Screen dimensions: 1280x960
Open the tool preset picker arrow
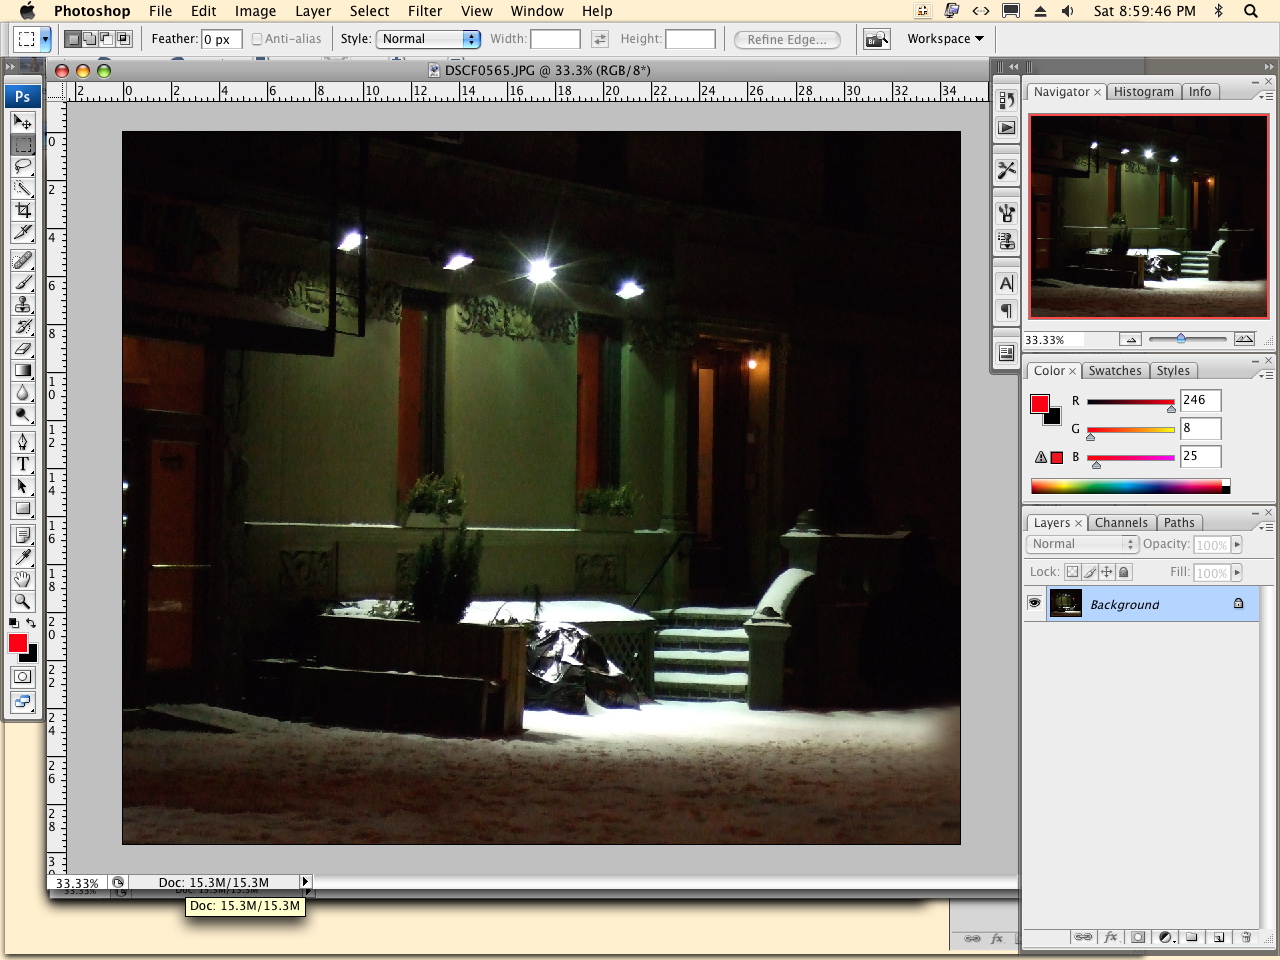[45, 39]
